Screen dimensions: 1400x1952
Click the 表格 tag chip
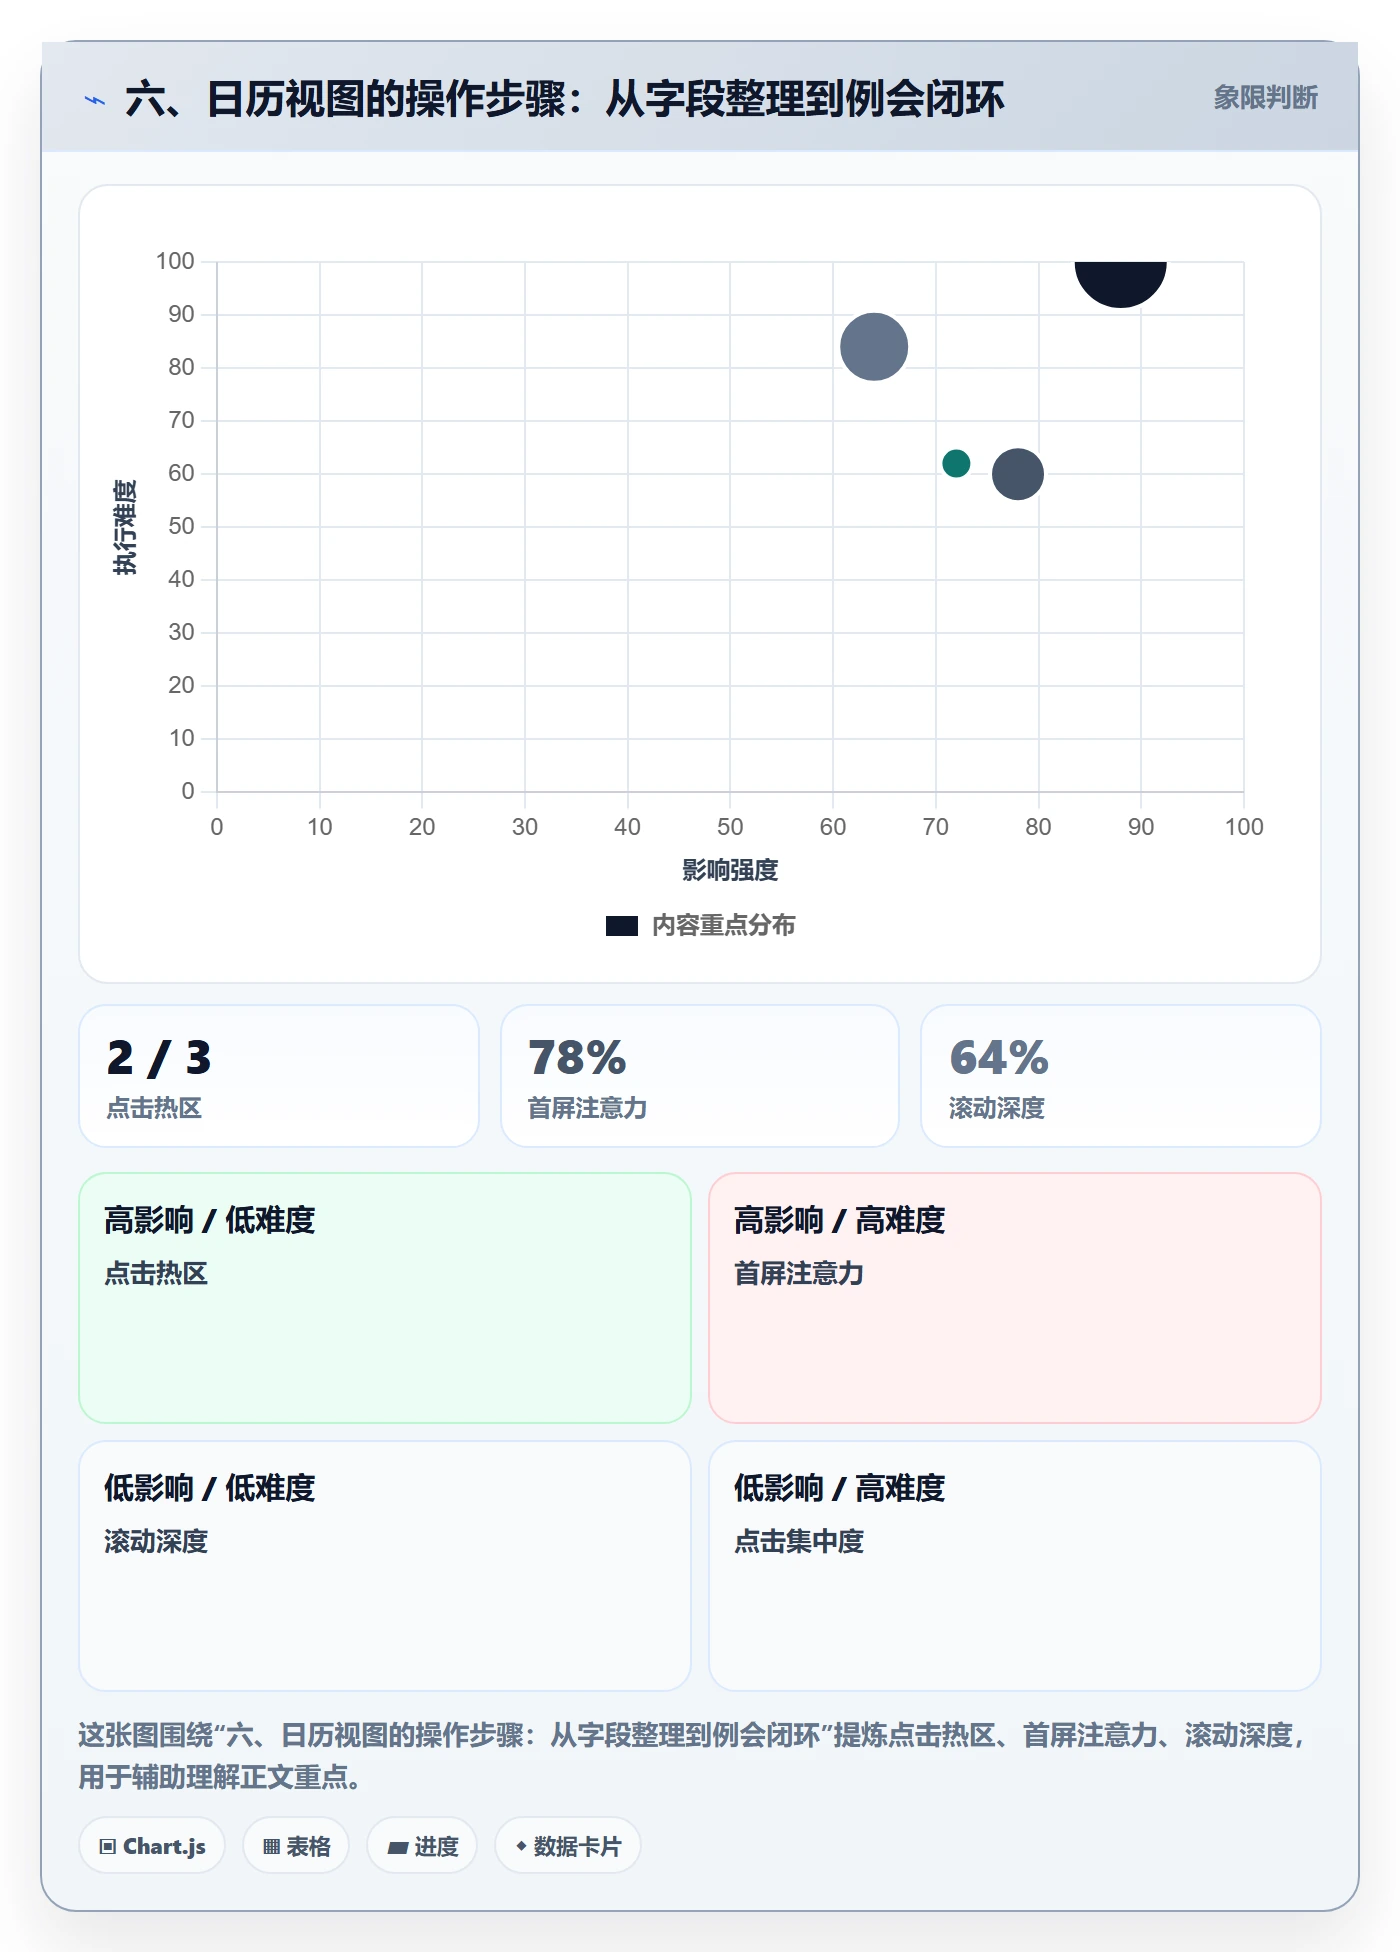point(296,1845)
